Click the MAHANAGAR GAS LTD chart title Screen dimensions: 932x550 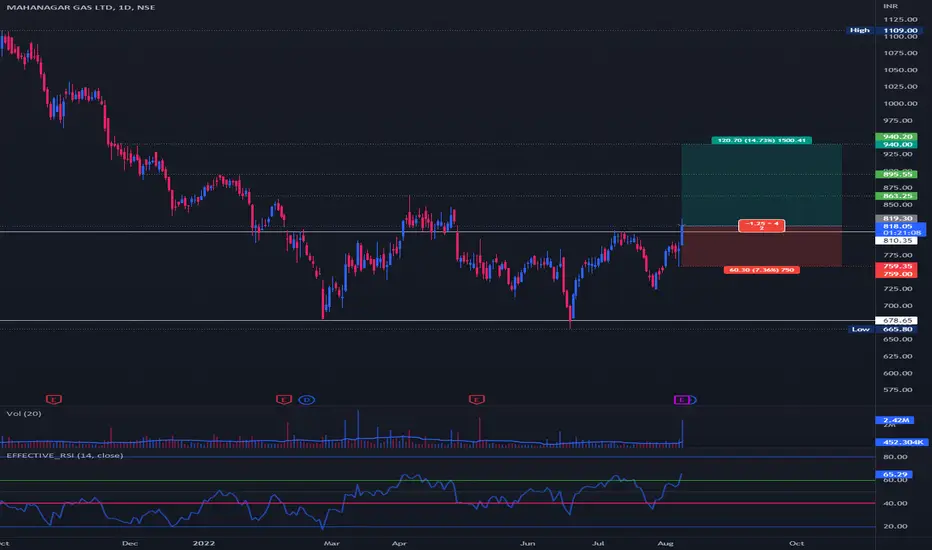coord(80,7)
